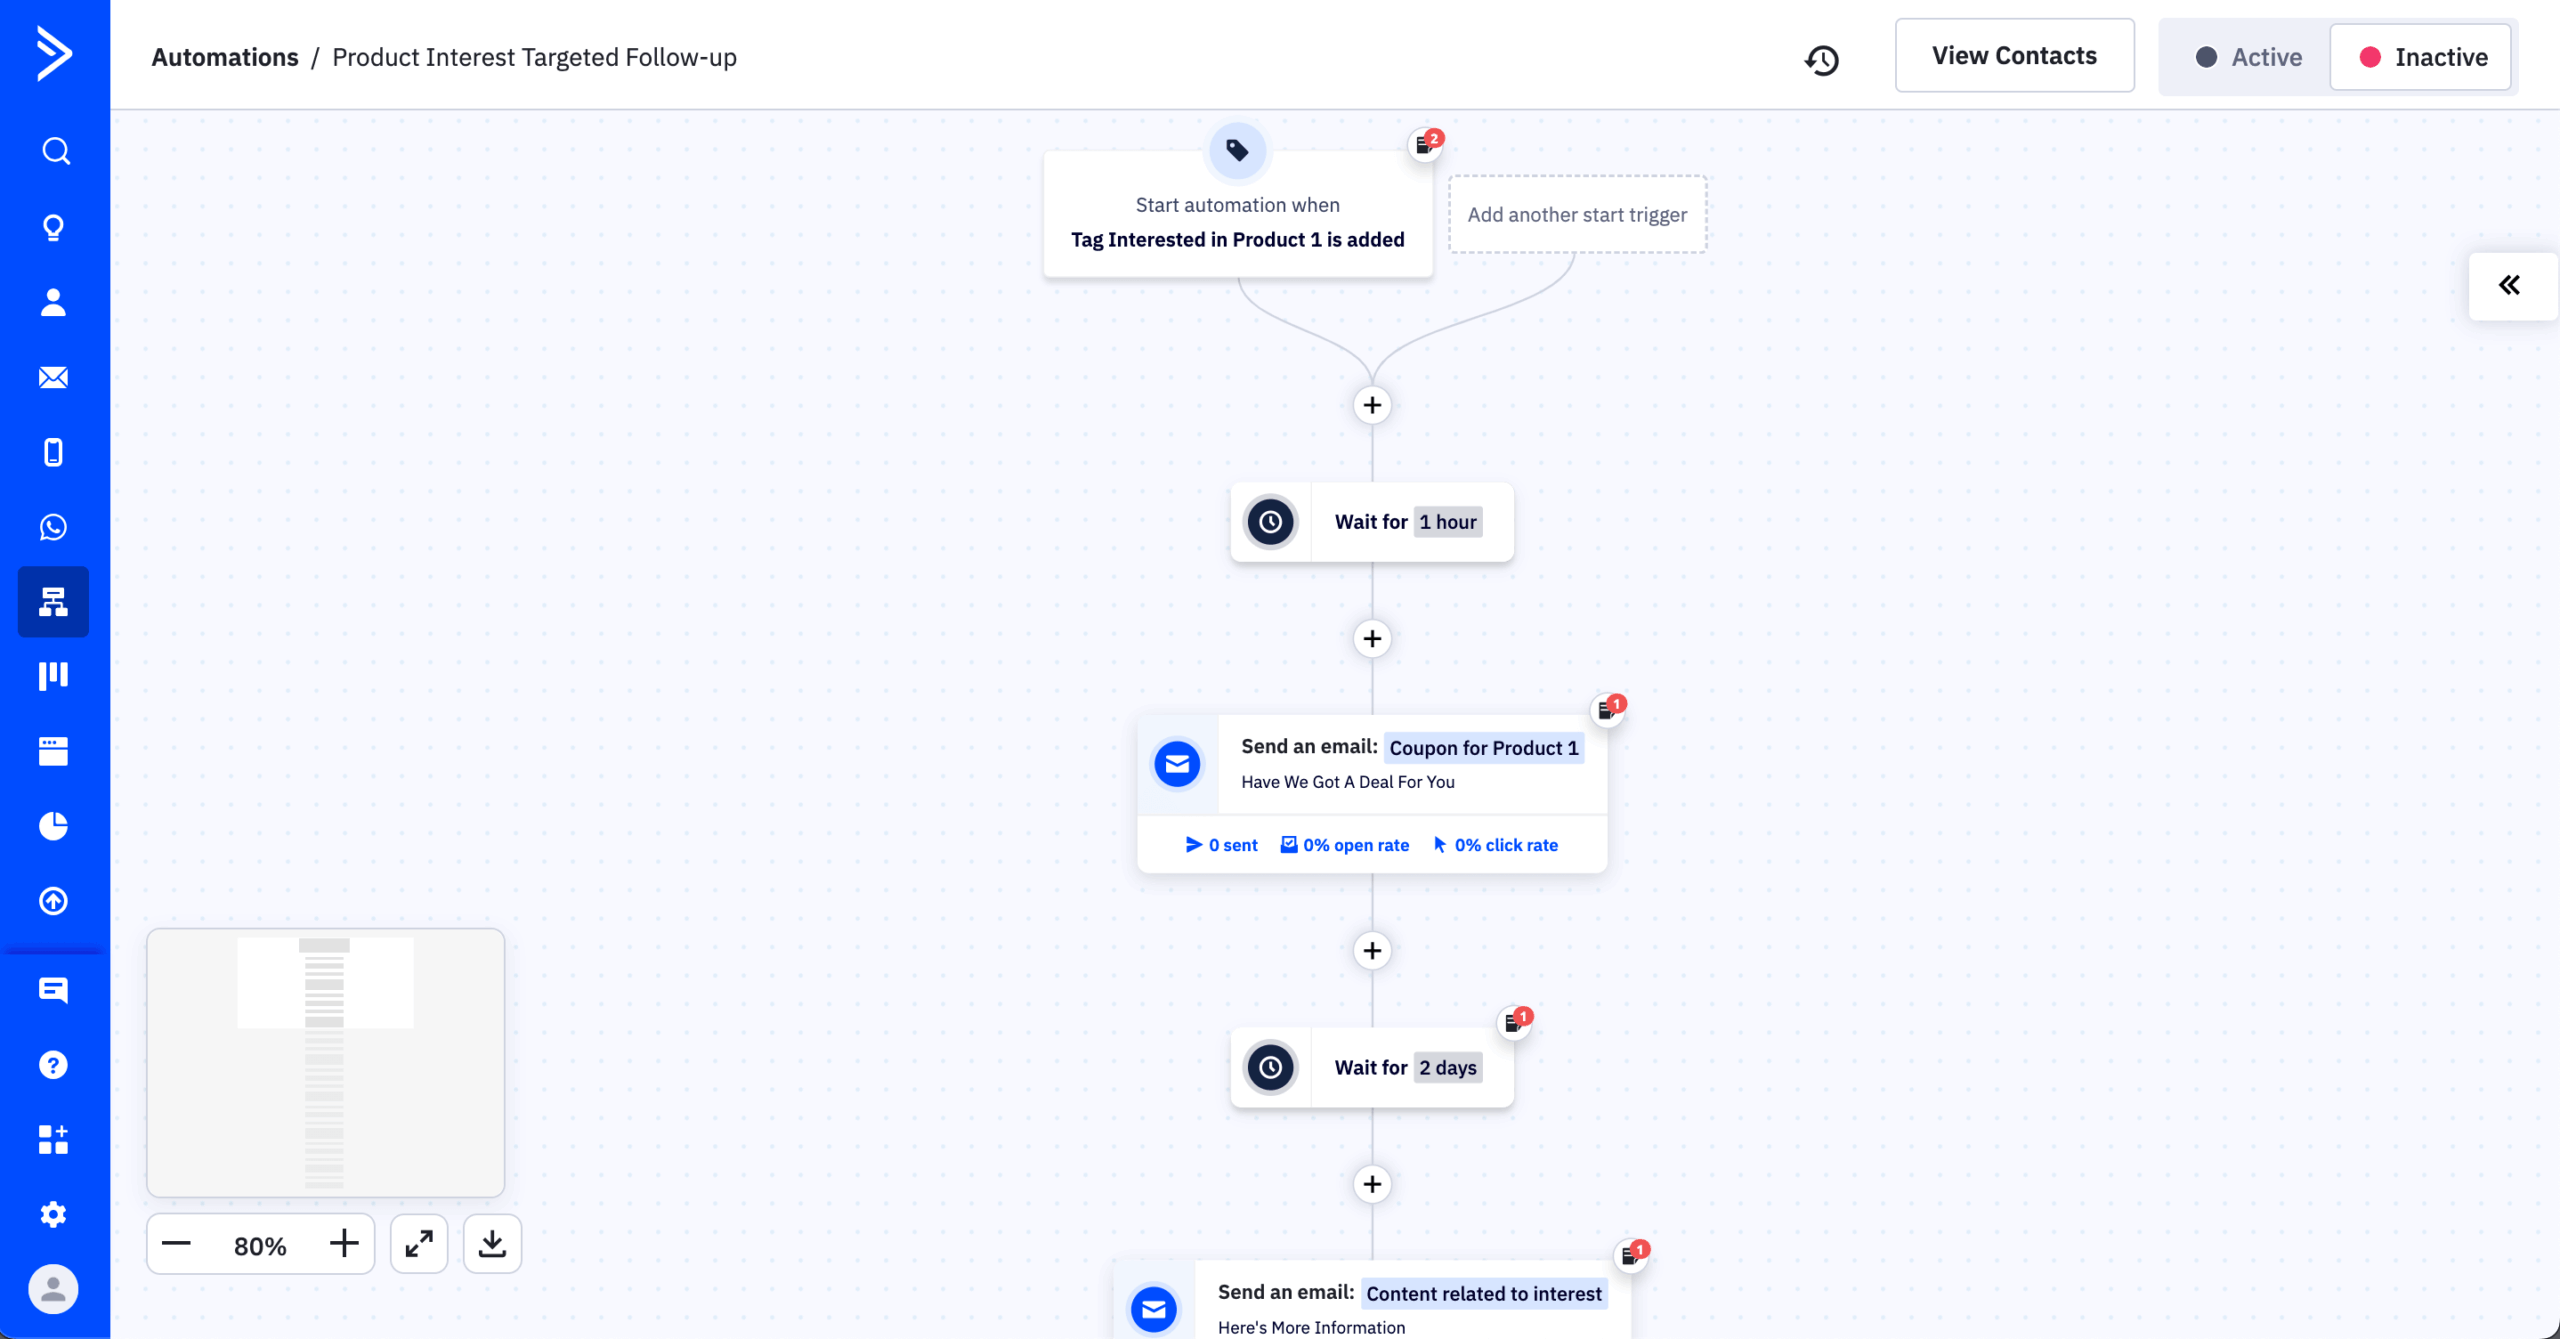Screen dimensions: 2560x1339
Task: Open notes badge on Coupon for Product 1 email
Action: 1608,709
